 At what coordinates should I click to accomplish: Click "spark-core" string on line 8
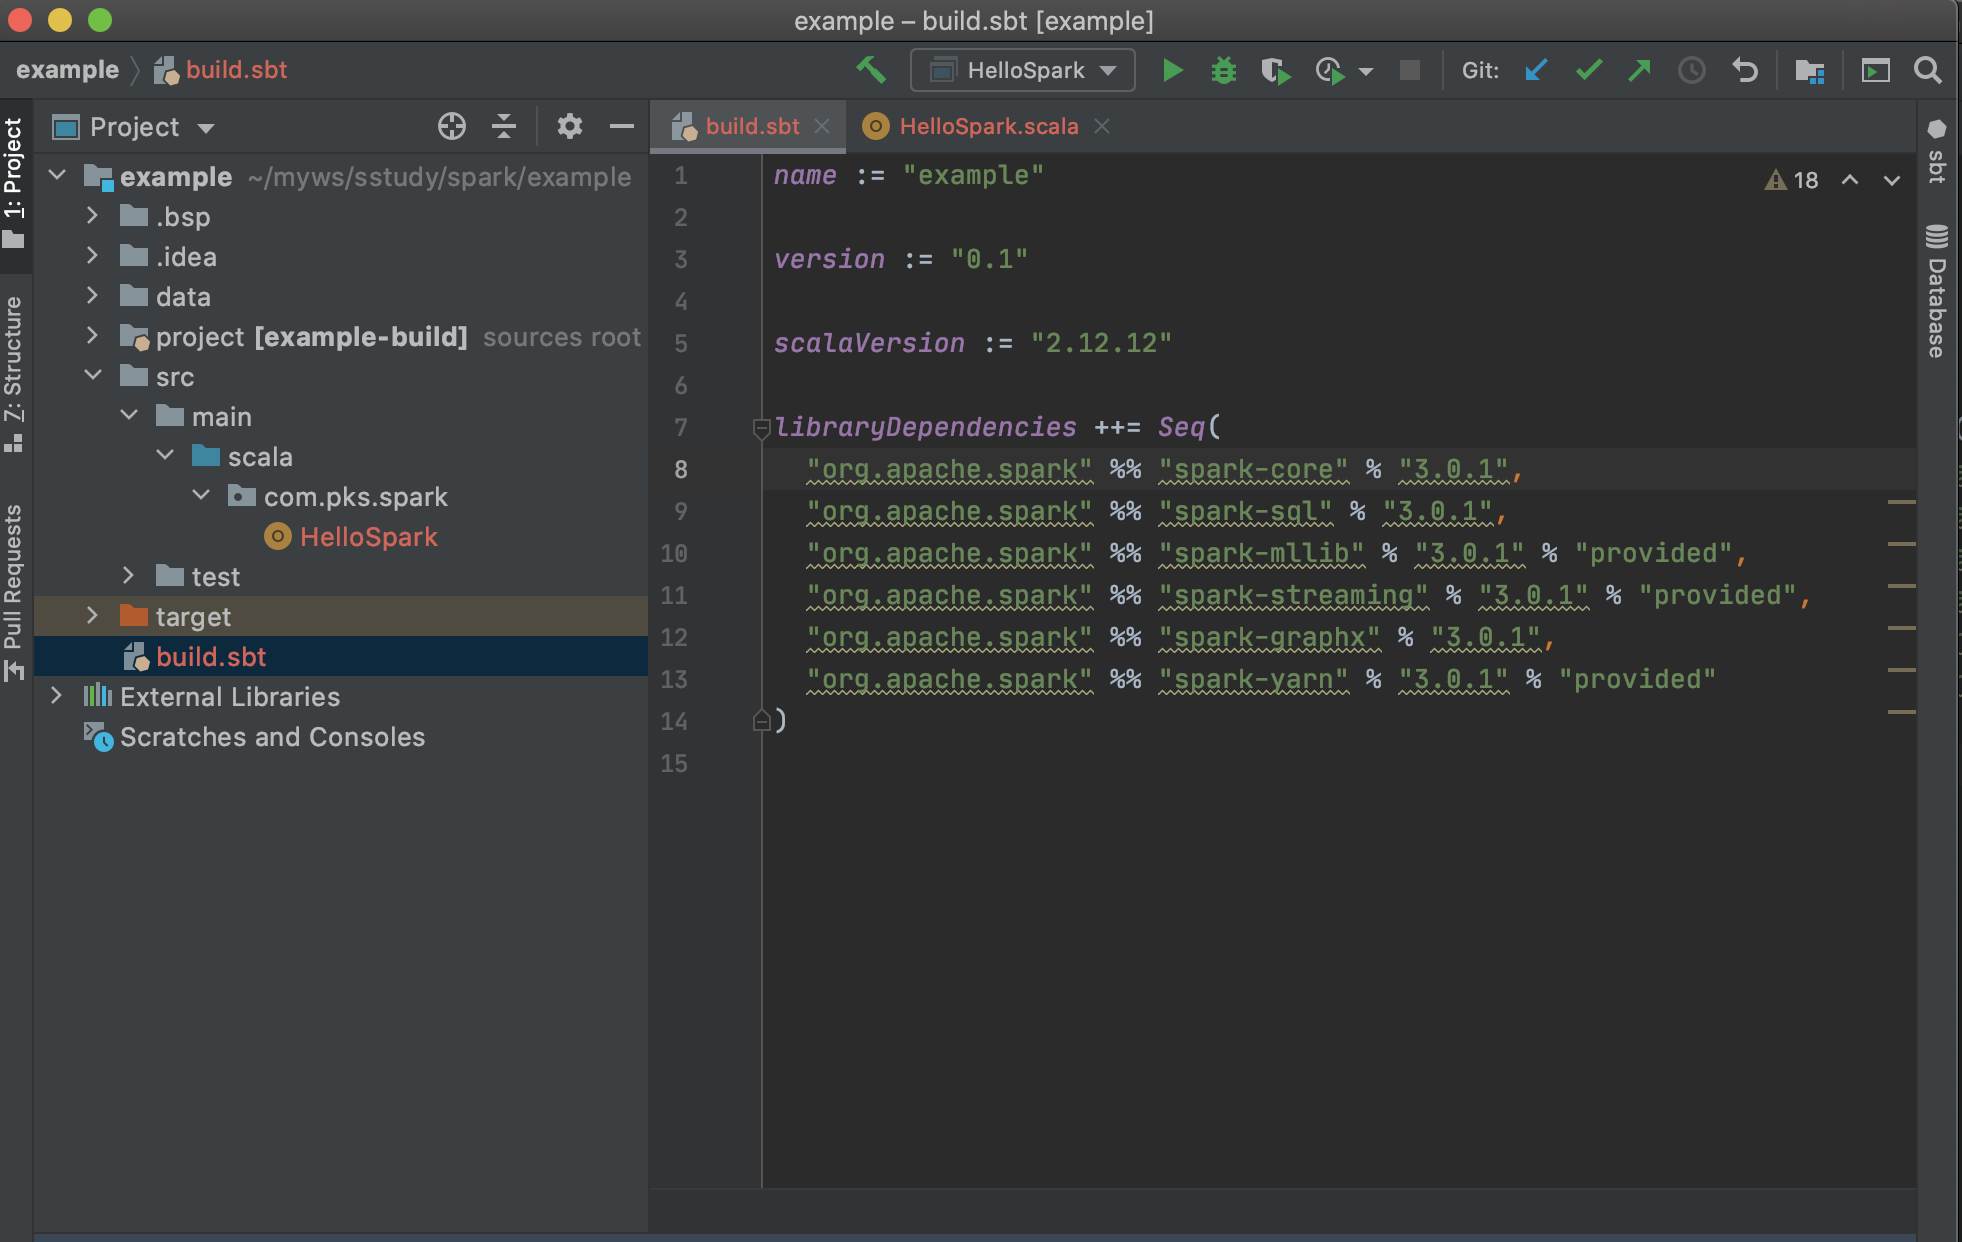pos(1254,470)
